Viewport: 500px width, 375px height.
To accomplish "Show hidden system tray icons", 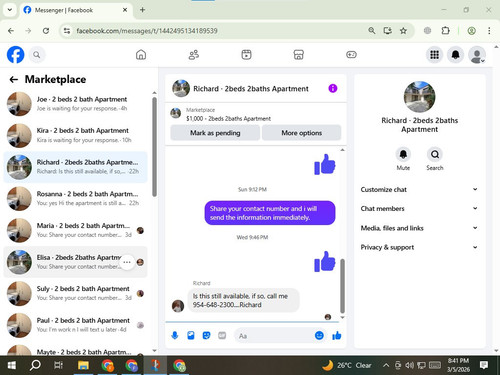I will point(386,365).
